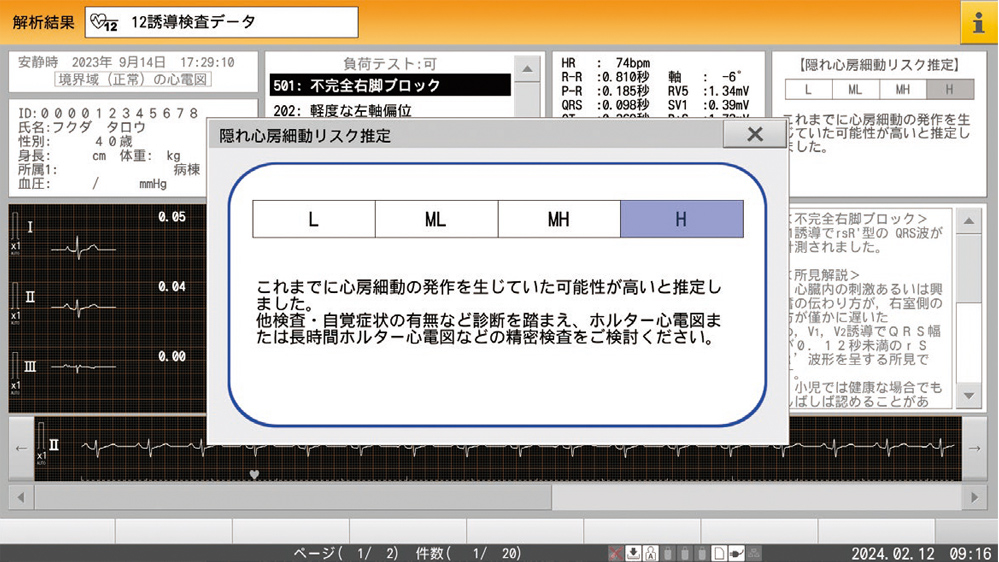Screen dimensions: 999x562
Task: Click the lead I ECG waveform
Action: click(x=83, y=247)
